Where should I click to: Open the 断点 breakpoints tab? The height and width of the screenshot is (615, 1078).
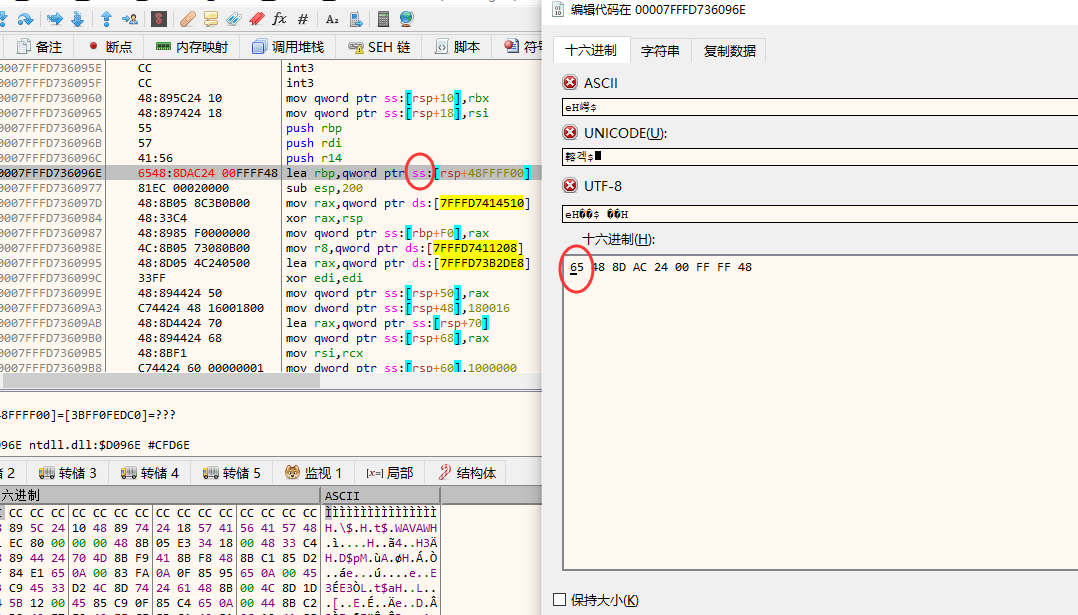110,47
